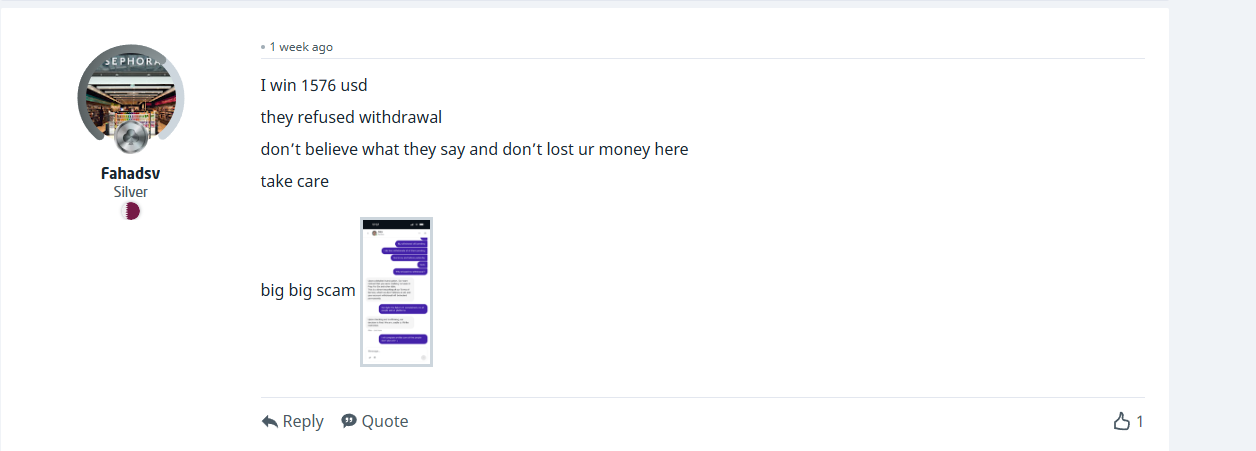Screen dimensions: 1256x451
Task: Click the "I win 1576 usd" line
Action: [x=314, y=85]
